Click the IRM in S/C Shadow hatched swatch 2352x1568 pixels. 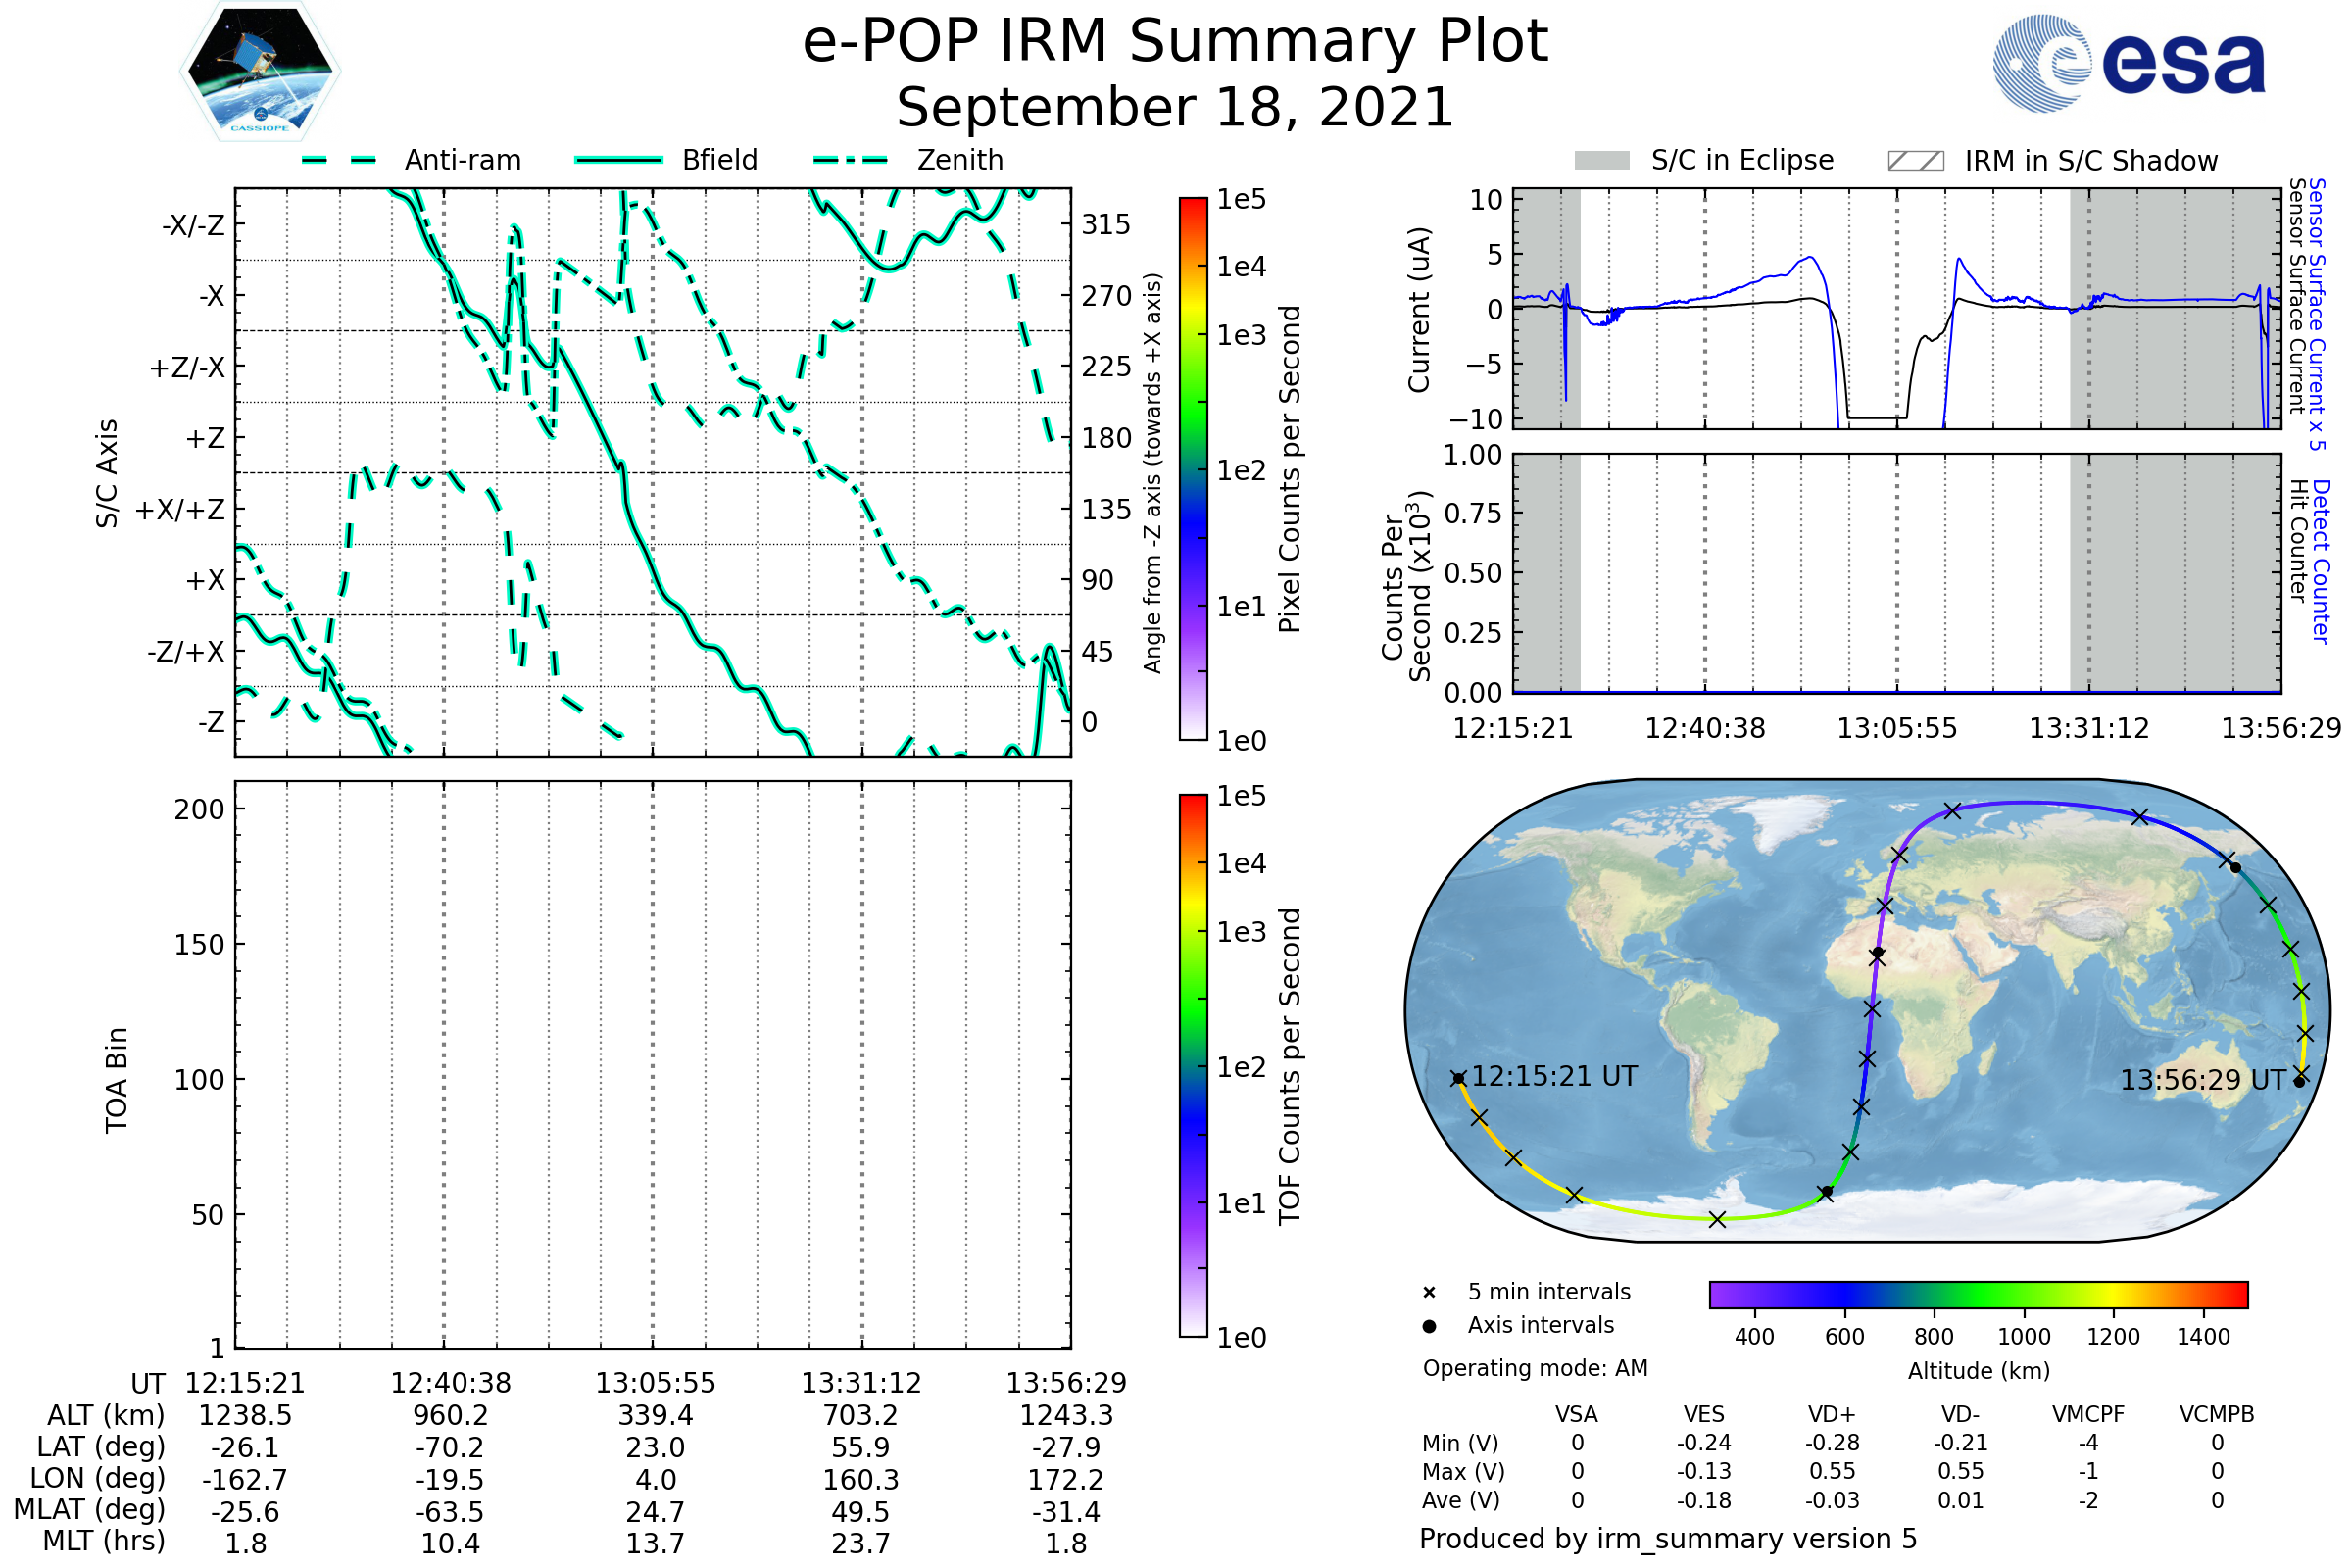point(1915,161)
